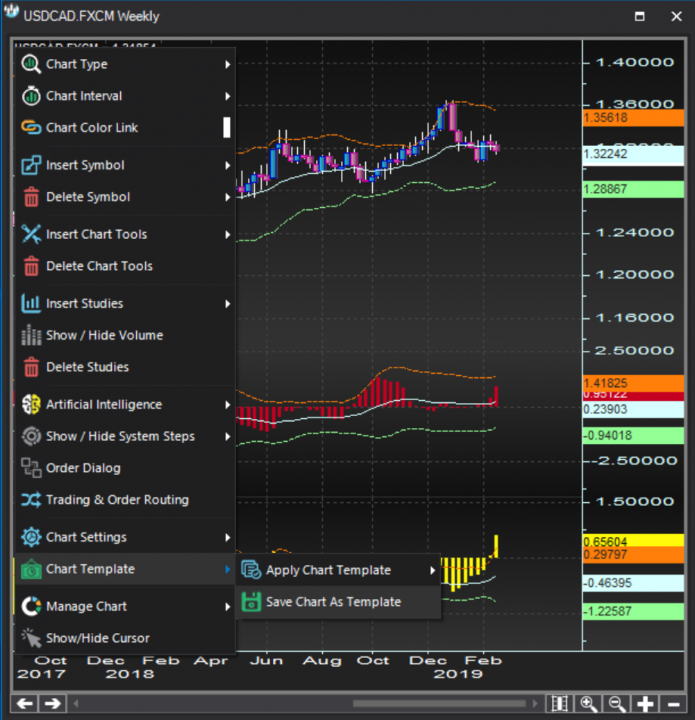Click the forward arrow navigation button
The height and width of the screenshot is (720, 695).
coord(52,703)
